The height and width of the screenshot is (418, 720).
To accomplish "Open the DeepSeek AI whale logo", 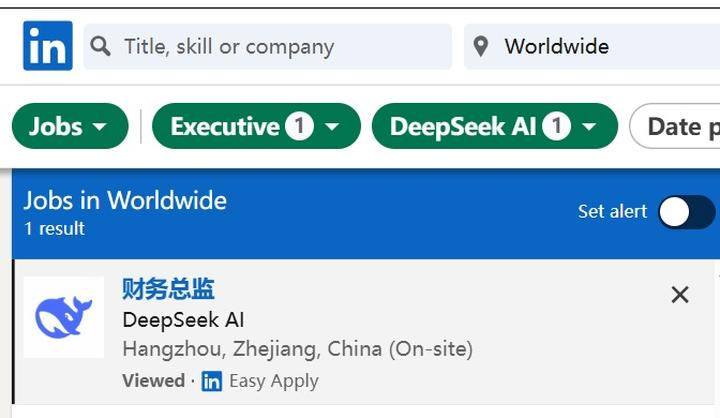I will [64, 317].
